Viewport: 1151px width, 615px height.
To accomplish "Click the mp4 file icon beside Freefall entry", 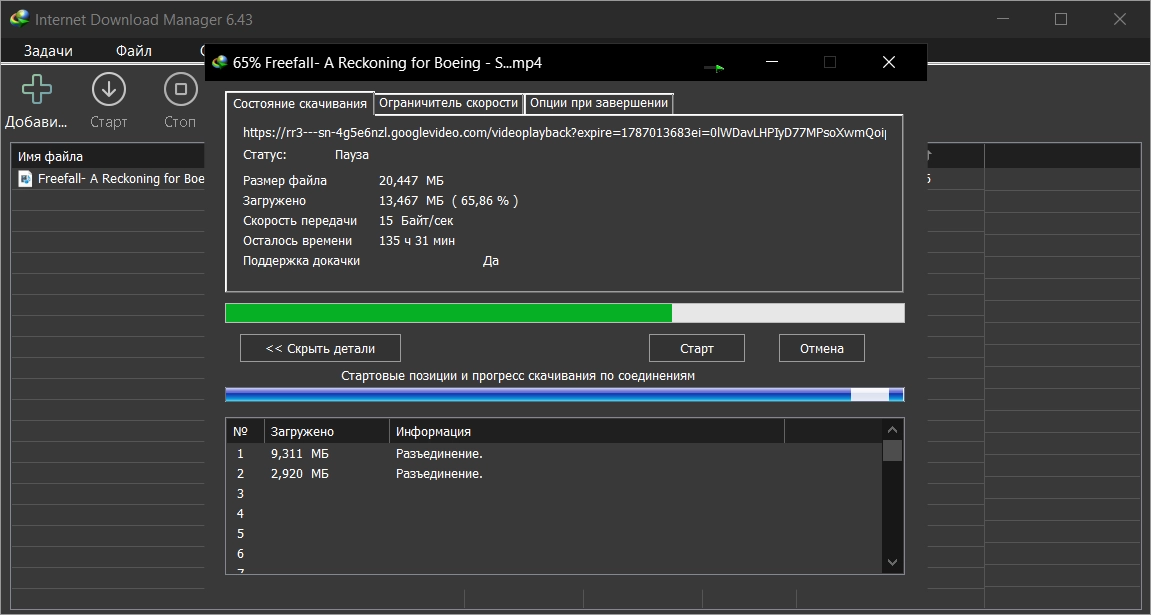I will [x=26, y=178].
